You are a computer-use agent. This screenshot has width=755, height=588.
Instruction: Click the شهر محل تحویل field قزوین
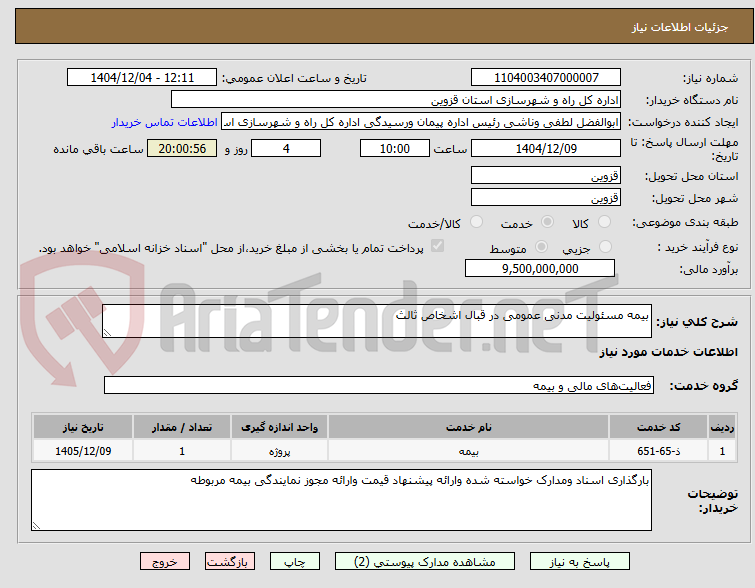[x=546, y=197]
